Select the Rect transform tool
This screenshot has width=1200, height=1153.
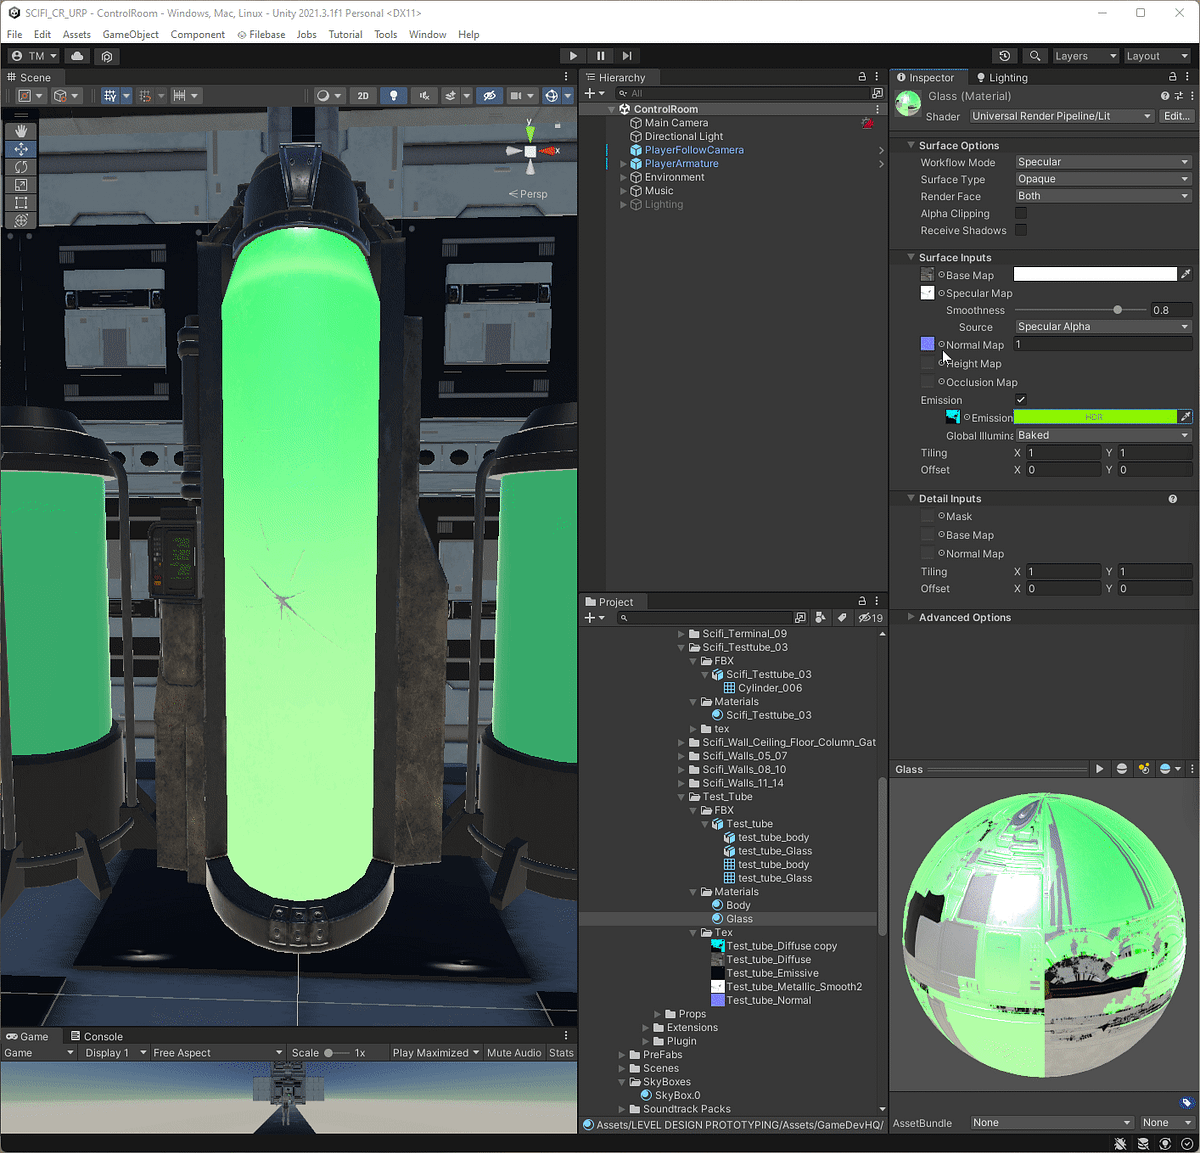pos(21,203)
